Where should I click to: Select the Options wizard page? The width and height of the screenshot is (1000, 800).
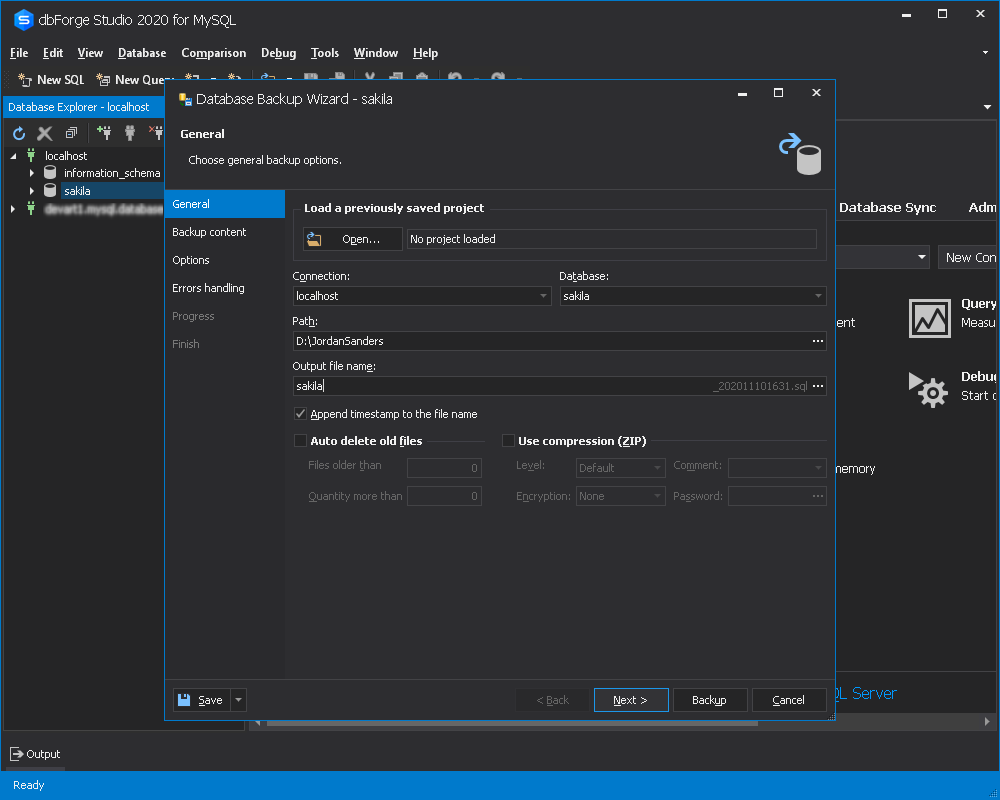click(224, 260)
